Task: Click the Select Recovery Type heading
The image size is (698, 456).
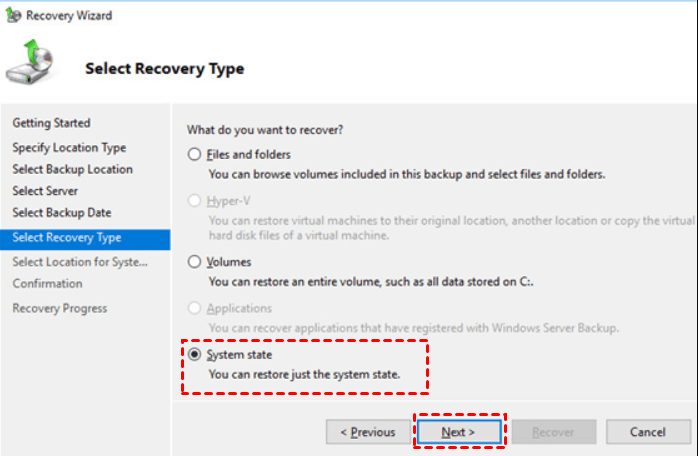Action: click(x=164, y=69)
